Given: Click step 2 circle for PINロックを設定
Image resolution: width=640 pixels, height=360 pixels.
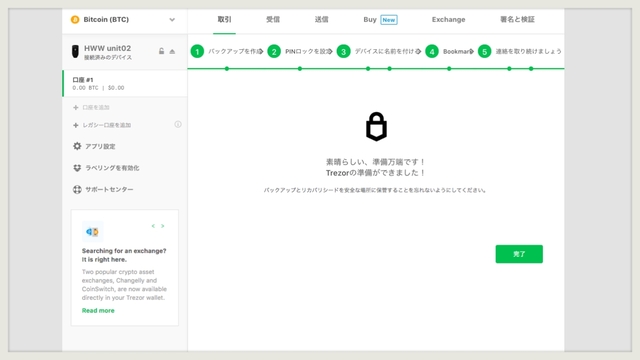Looking at the screenshot, I should coord(274,51).
